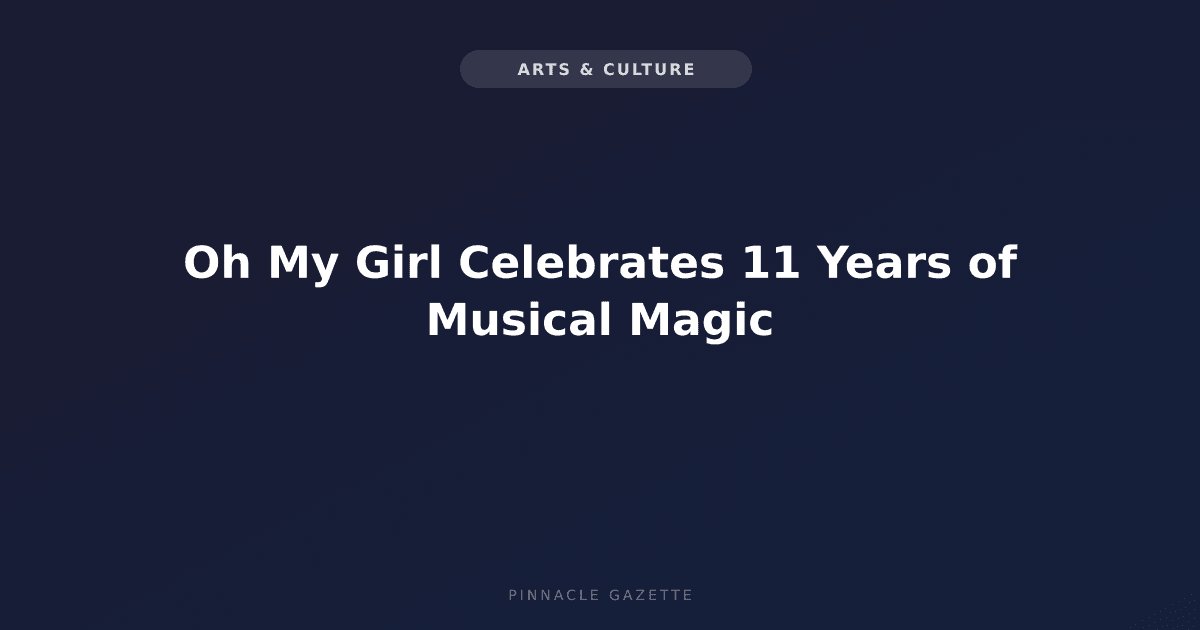
Task: Click the word ARTS in the badge
Action: (543, 69)
